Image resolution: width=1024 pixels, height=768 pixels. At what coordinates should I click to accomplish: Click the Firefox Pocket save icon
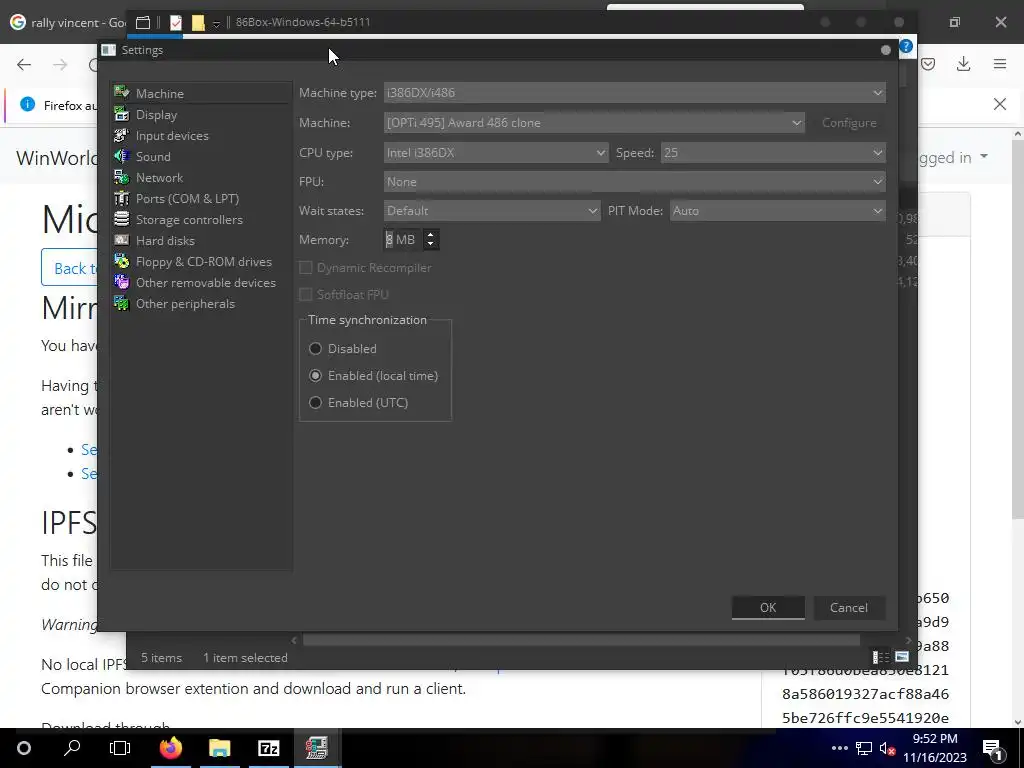click(x=928, y=64)
